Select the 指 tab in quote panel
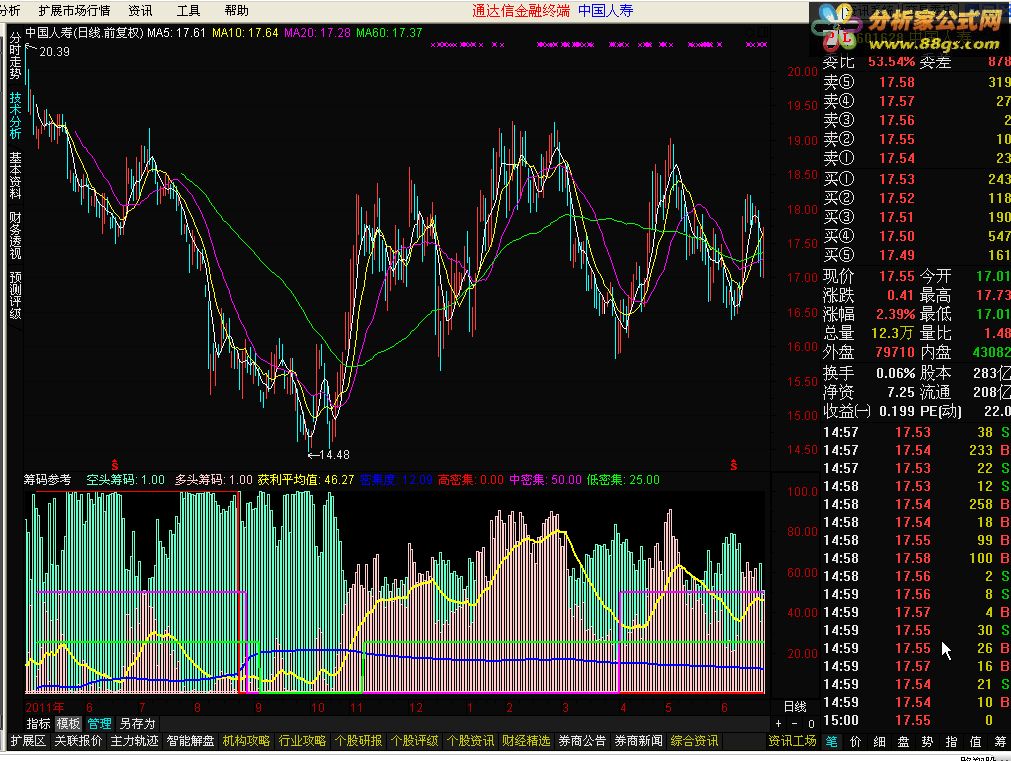1011x761 pixels. (951, 742)
